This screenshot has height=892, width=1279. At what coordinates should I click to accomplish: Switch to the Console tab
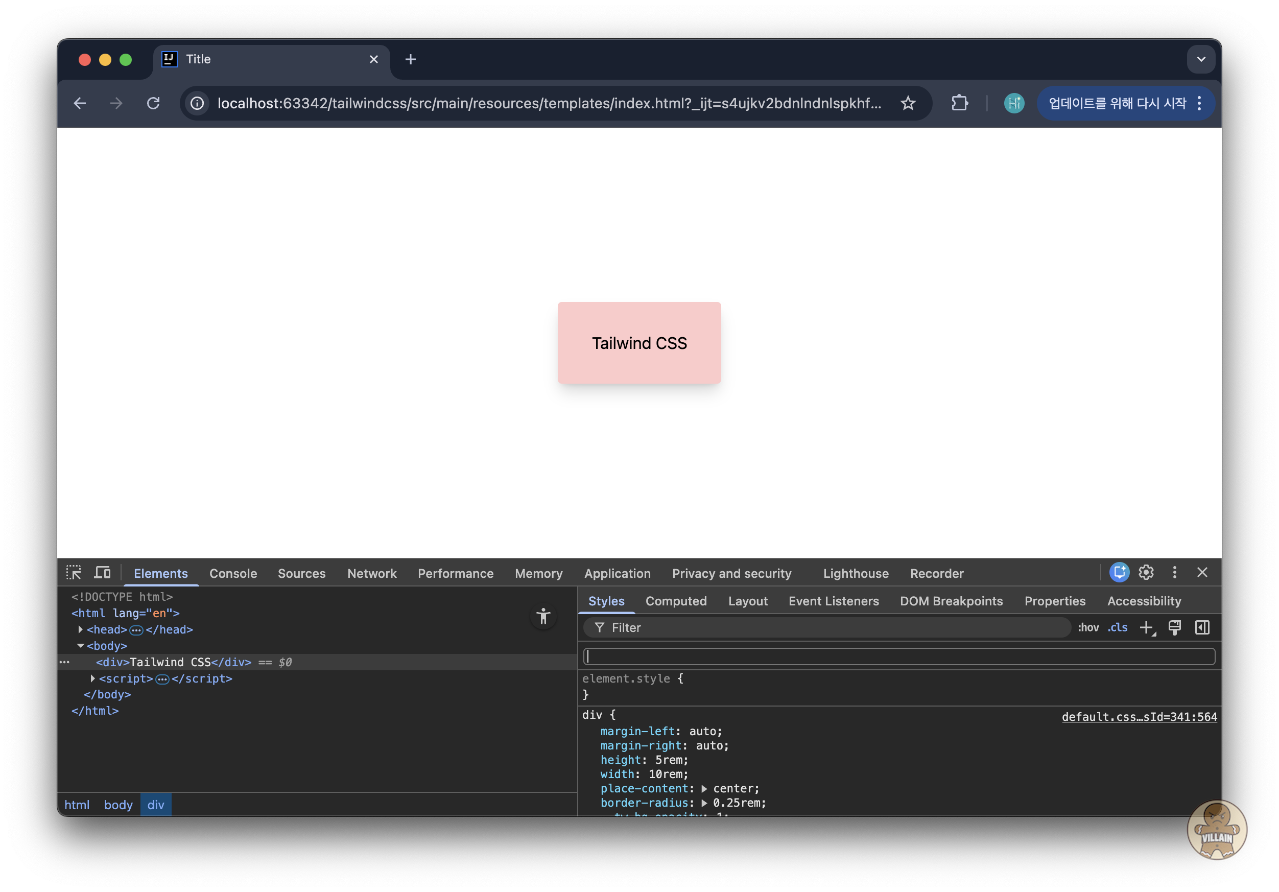click(x=233, y=574)
